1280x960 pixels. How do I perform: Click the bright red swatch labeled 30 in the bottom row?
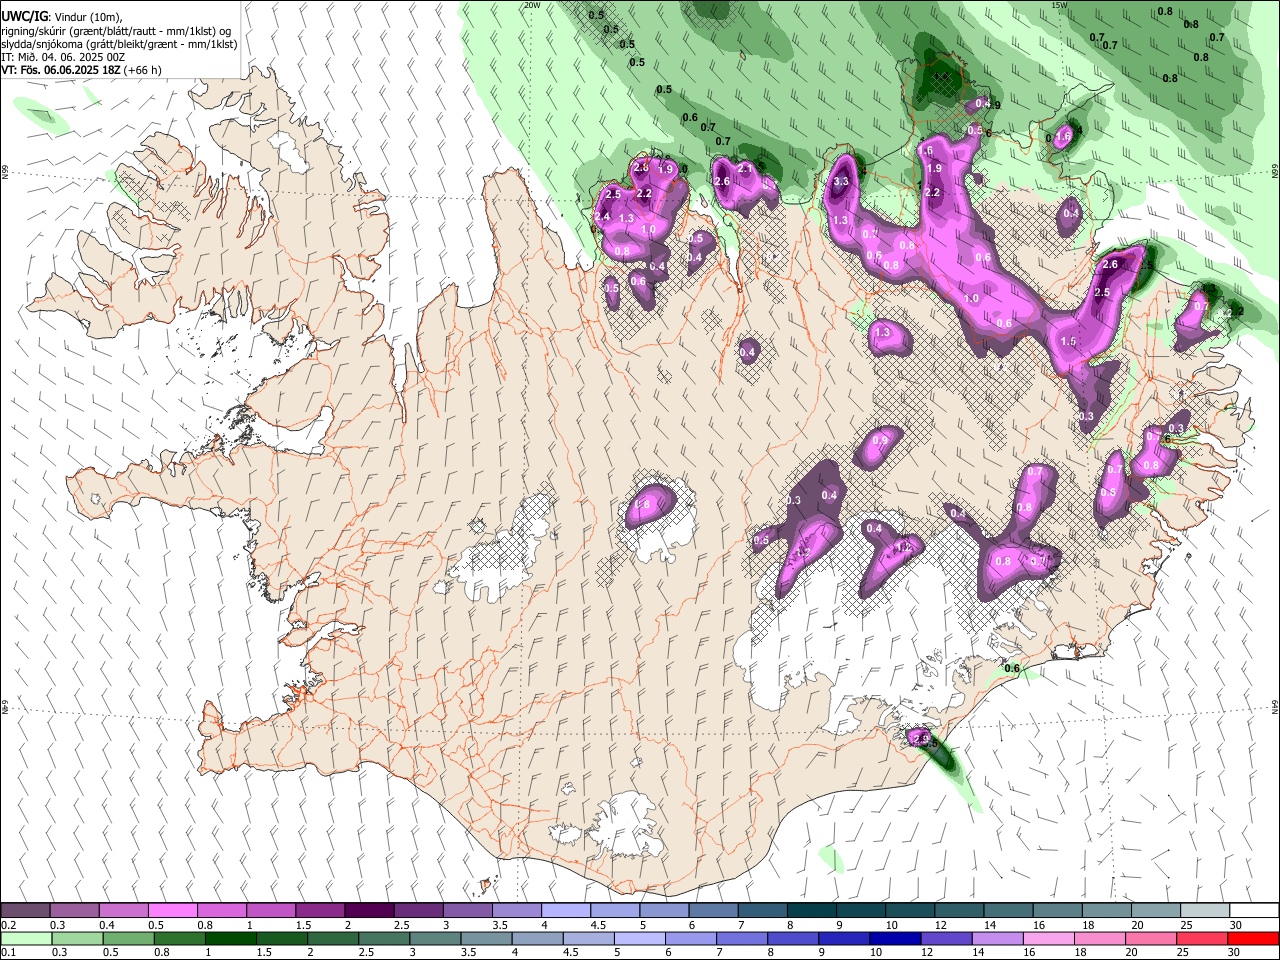(x=1252, y=938)
